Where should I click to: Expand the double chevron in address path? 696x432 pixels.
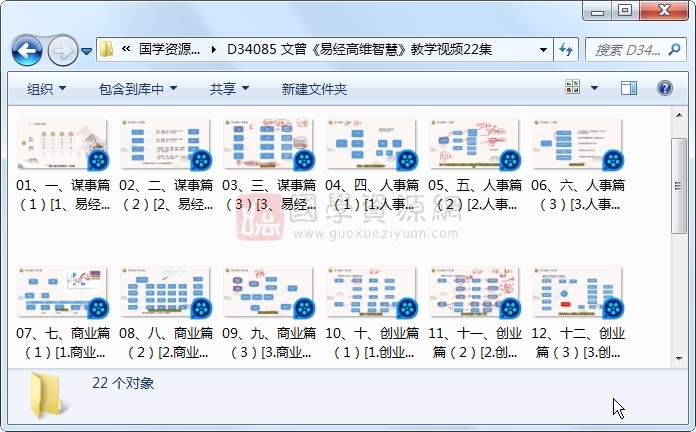point(126,49)
